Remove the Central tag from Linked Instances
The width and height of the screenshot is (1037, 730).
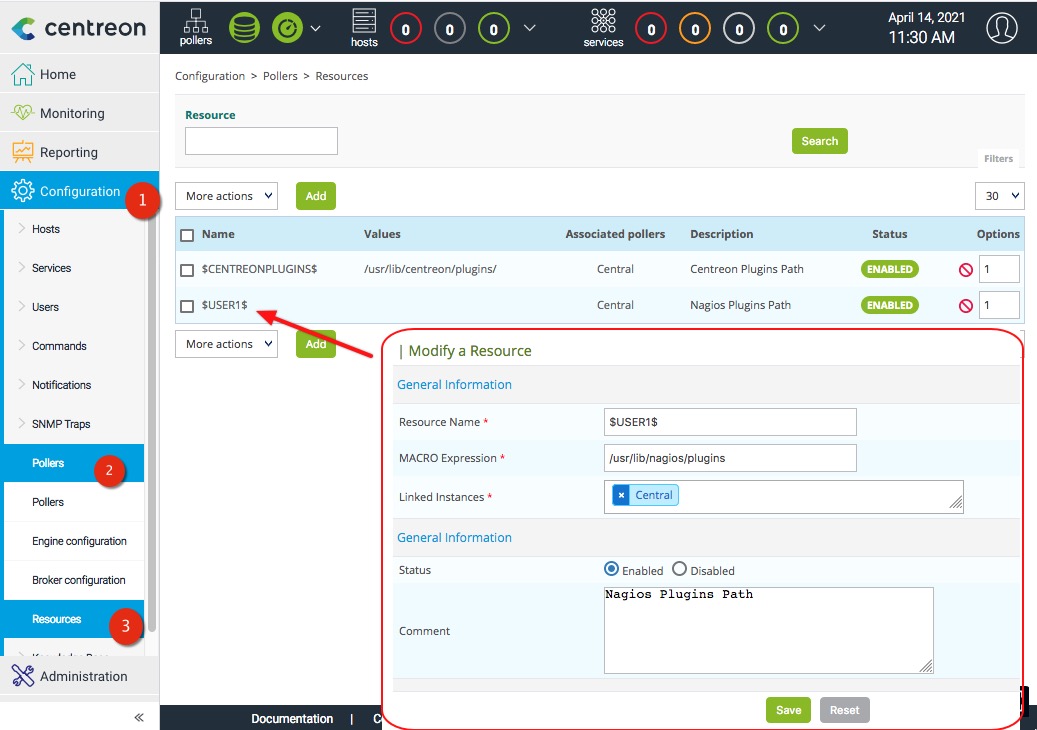point(621,495)
